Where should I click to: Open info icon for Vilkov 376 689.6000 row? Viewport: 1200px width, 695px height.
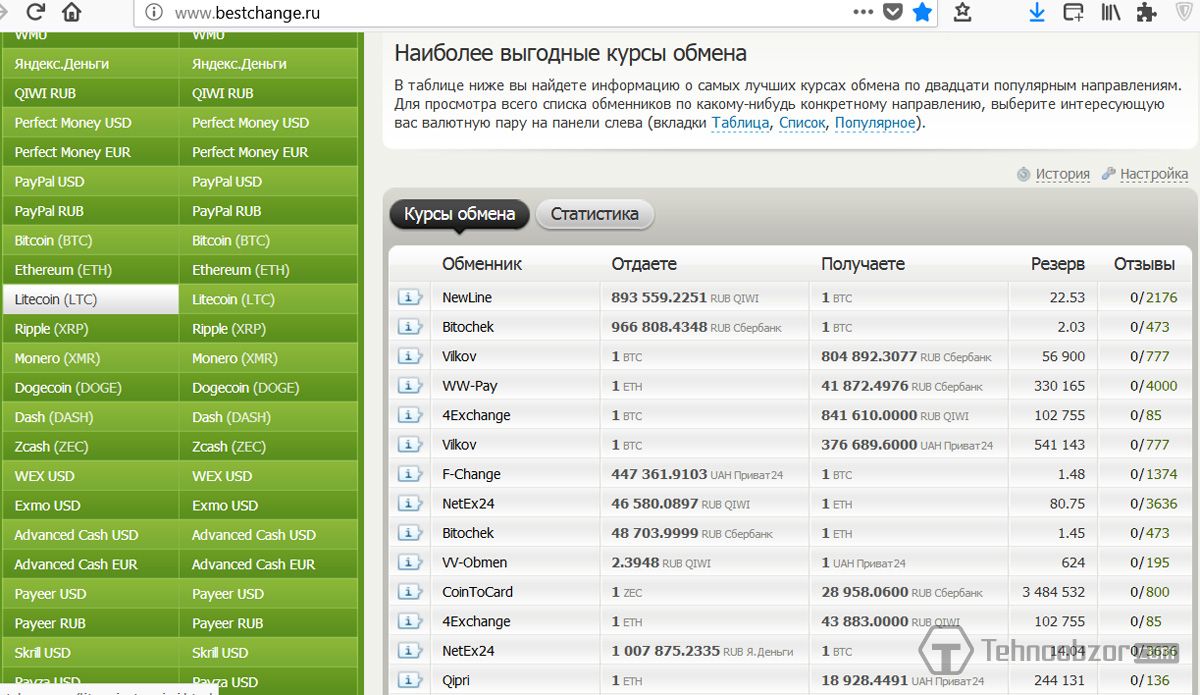pos(410,445)
